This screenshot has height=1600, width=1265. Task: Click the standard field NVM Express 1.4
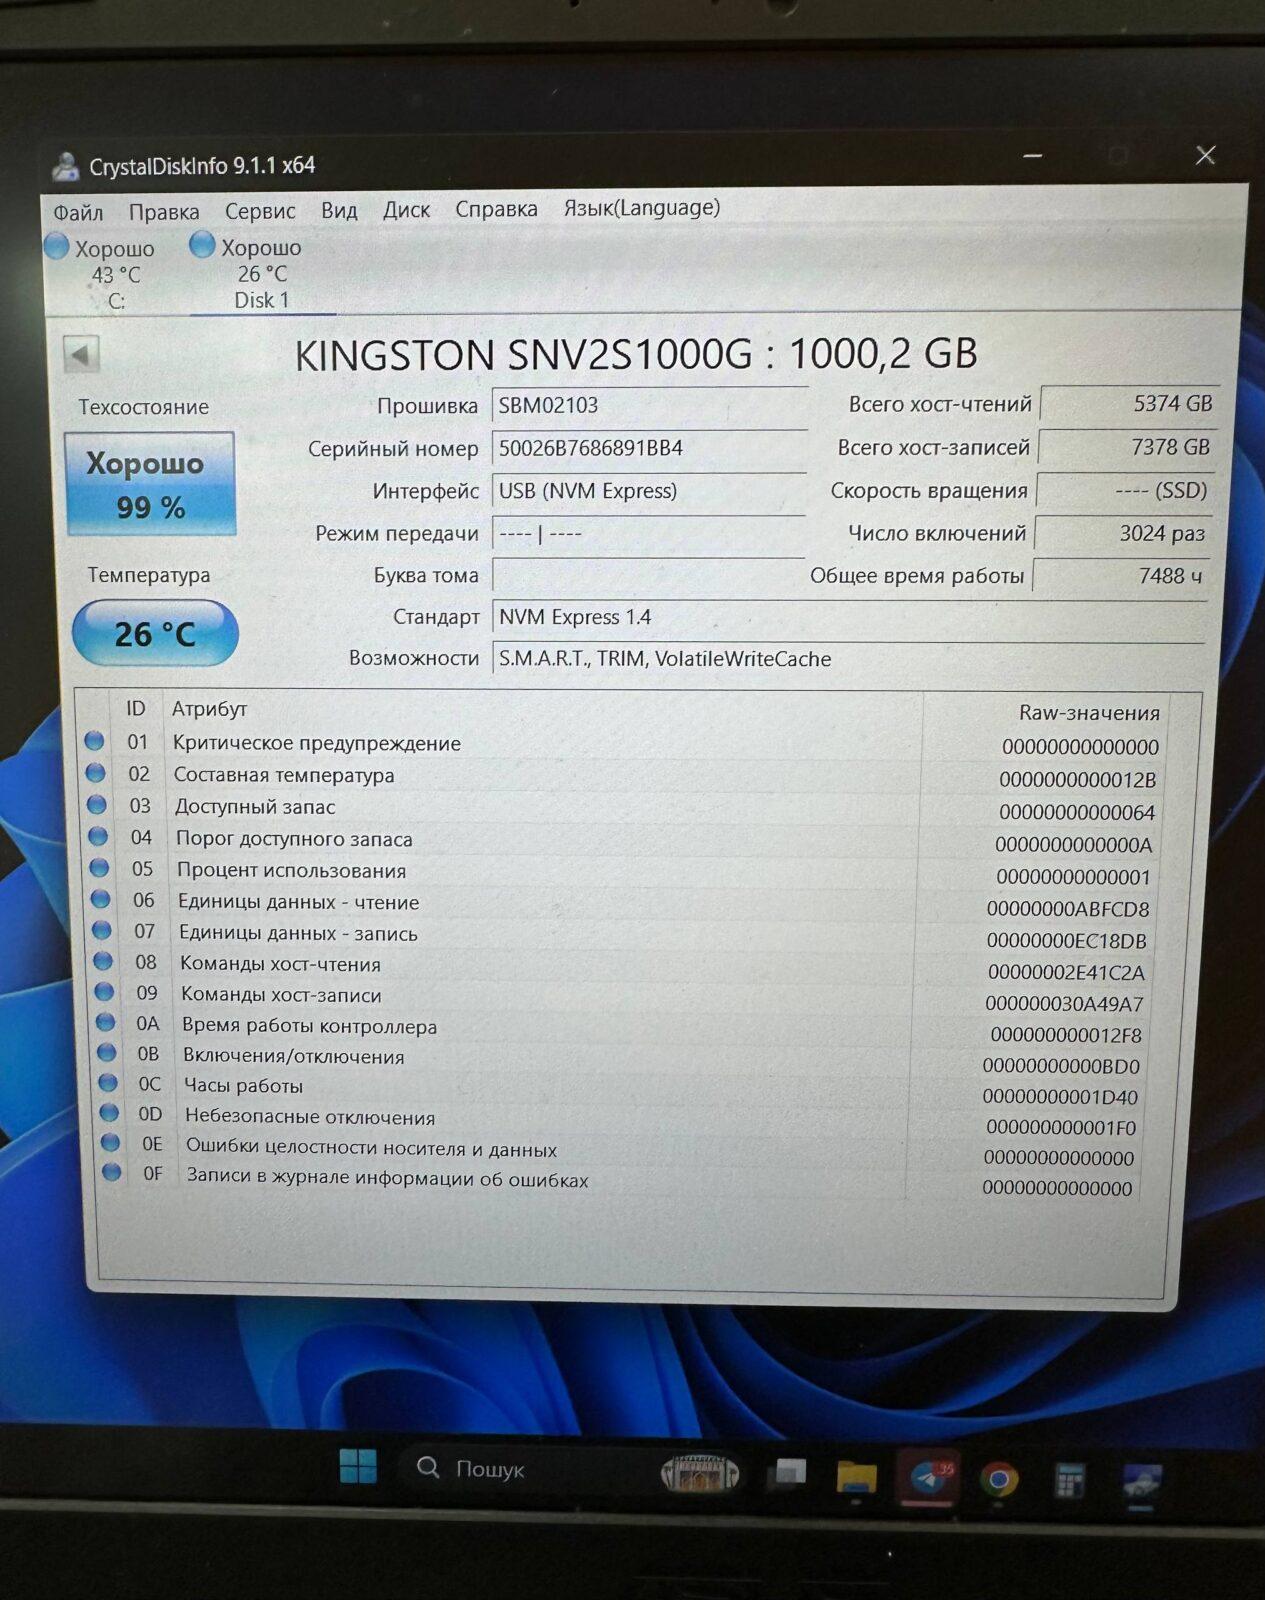[x=848, y=617]
